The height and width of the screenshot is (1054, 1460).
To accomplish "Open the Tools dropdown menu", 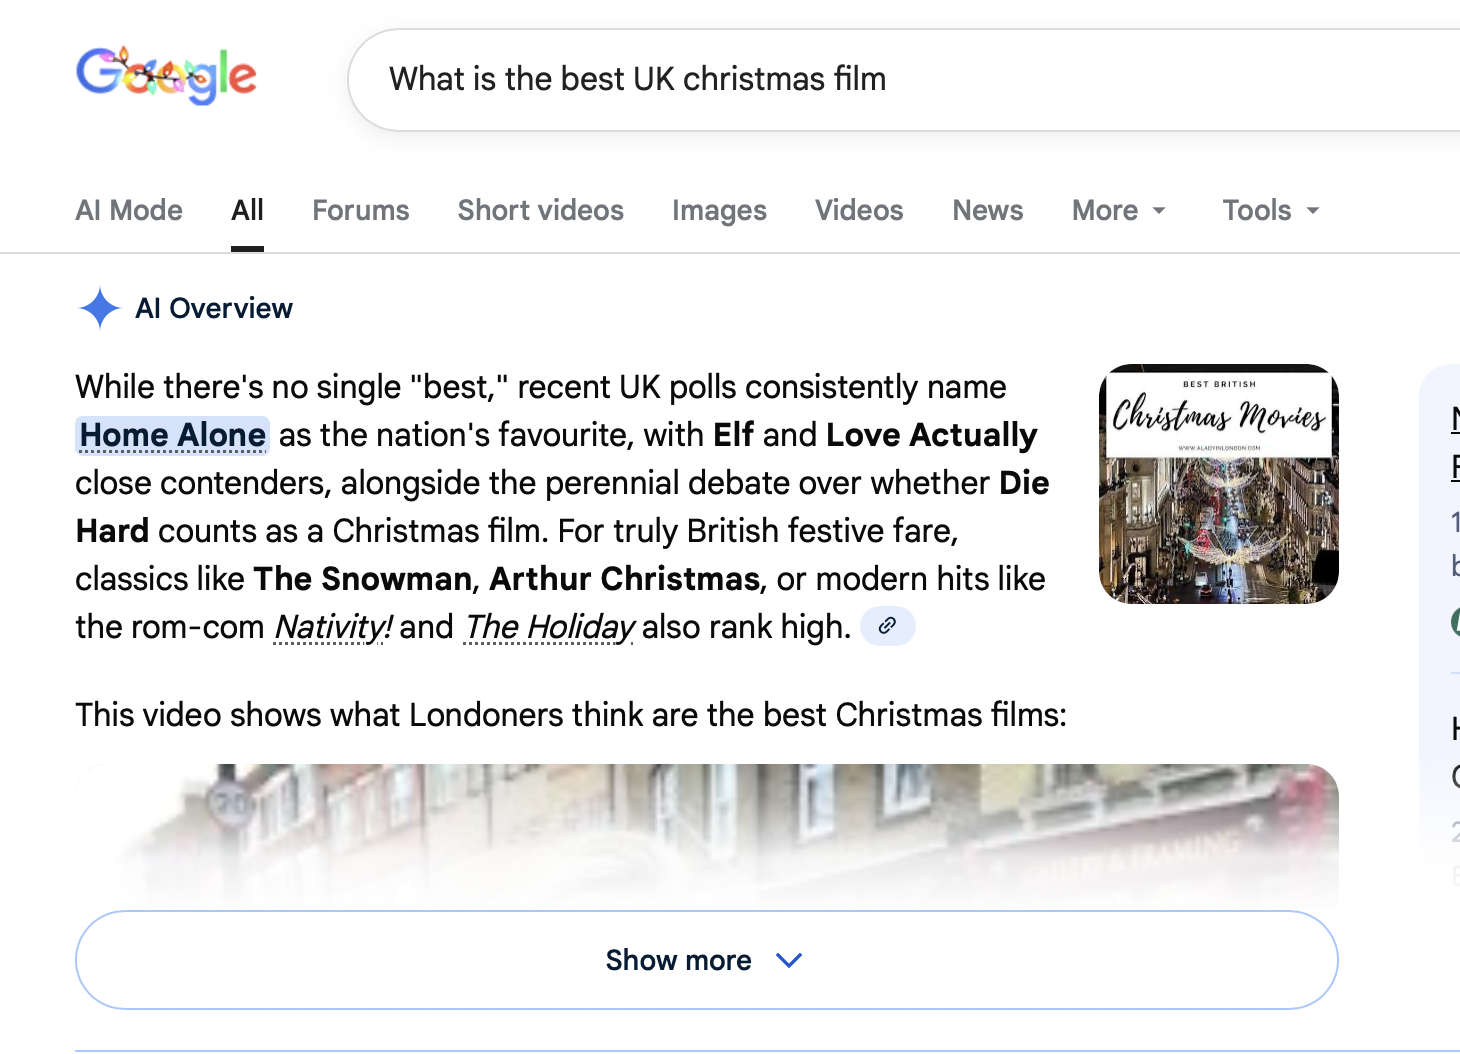I will point(1270,210).
